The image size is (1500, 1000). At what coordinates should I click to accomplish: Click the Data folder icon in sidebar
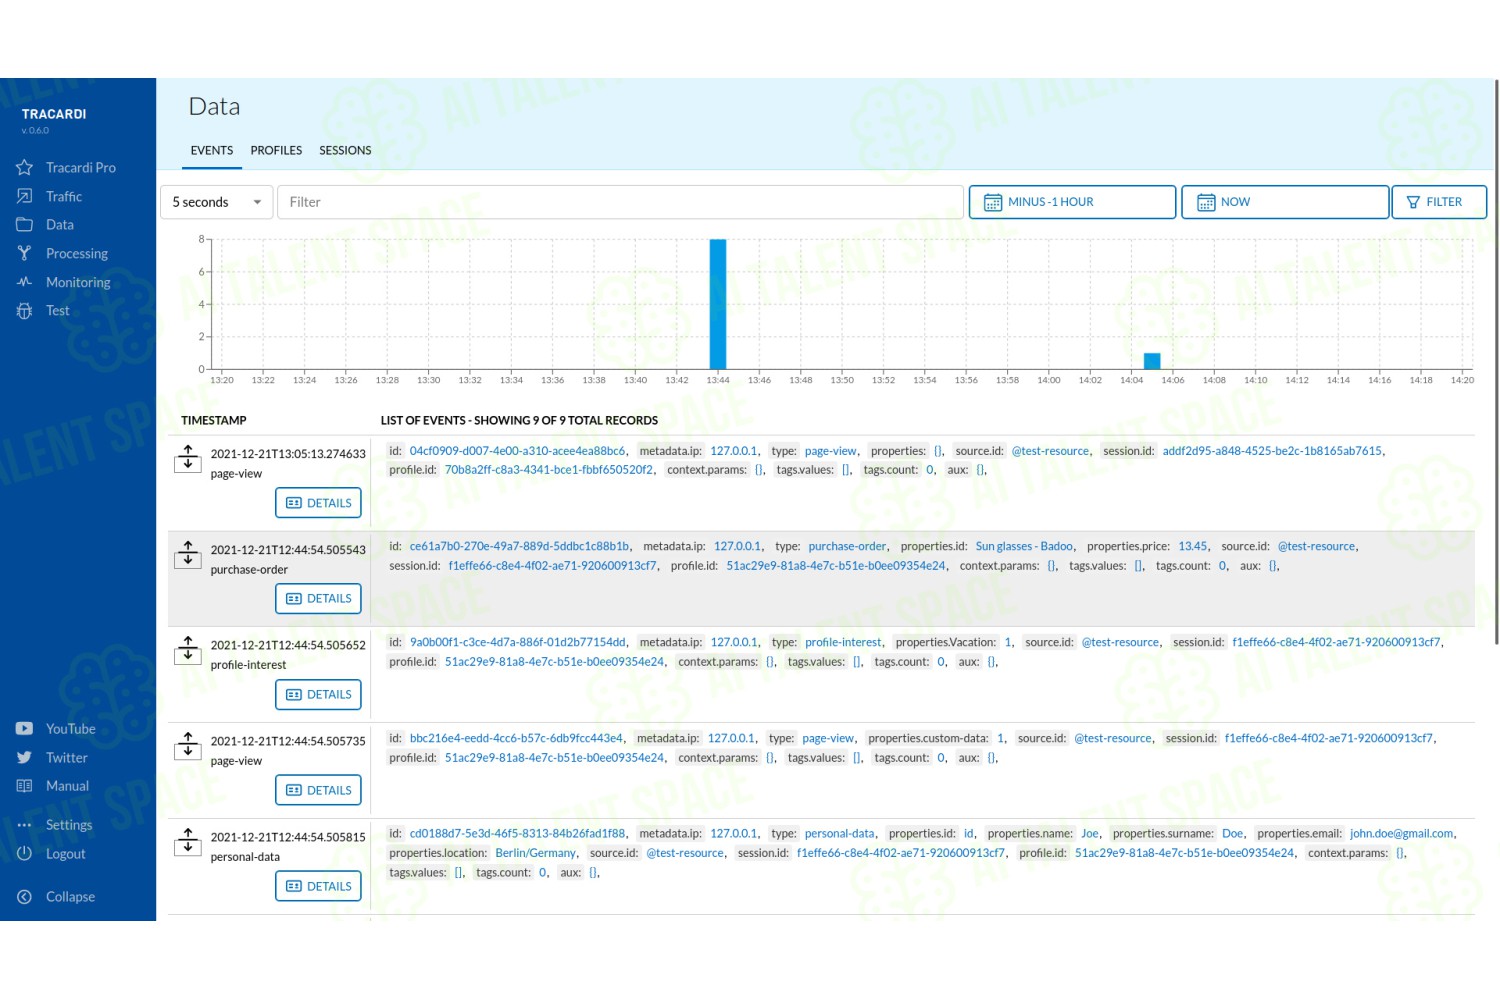[25, 225]
